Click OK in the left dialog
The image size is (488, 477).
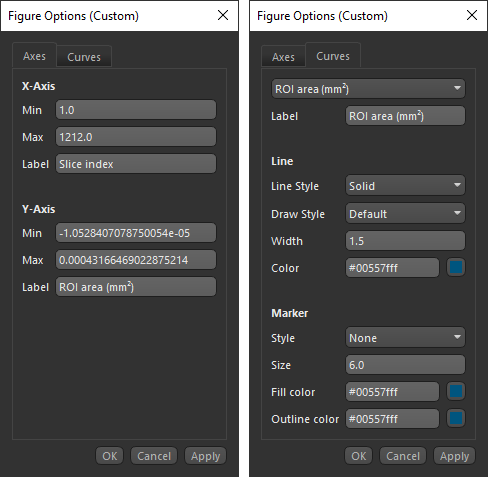click(x=110, y=456)
